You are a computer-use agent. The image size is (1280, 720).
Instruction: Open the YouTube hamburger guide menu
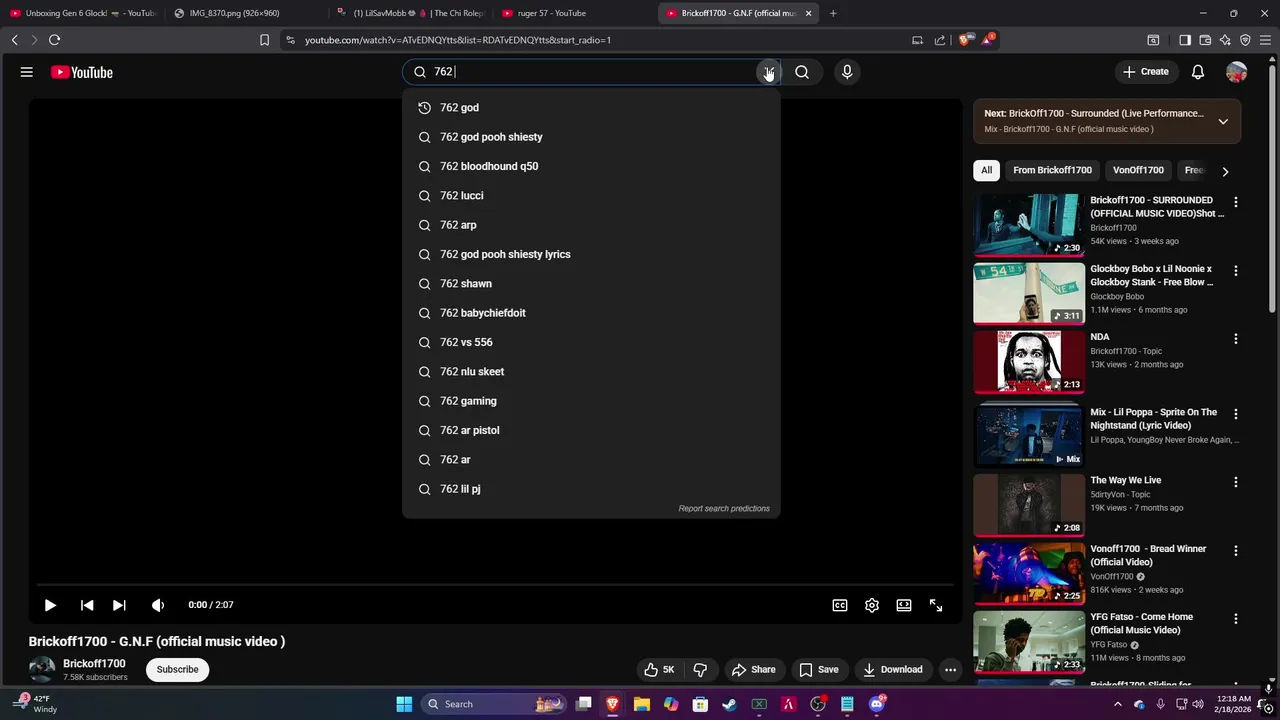(27, 72)
